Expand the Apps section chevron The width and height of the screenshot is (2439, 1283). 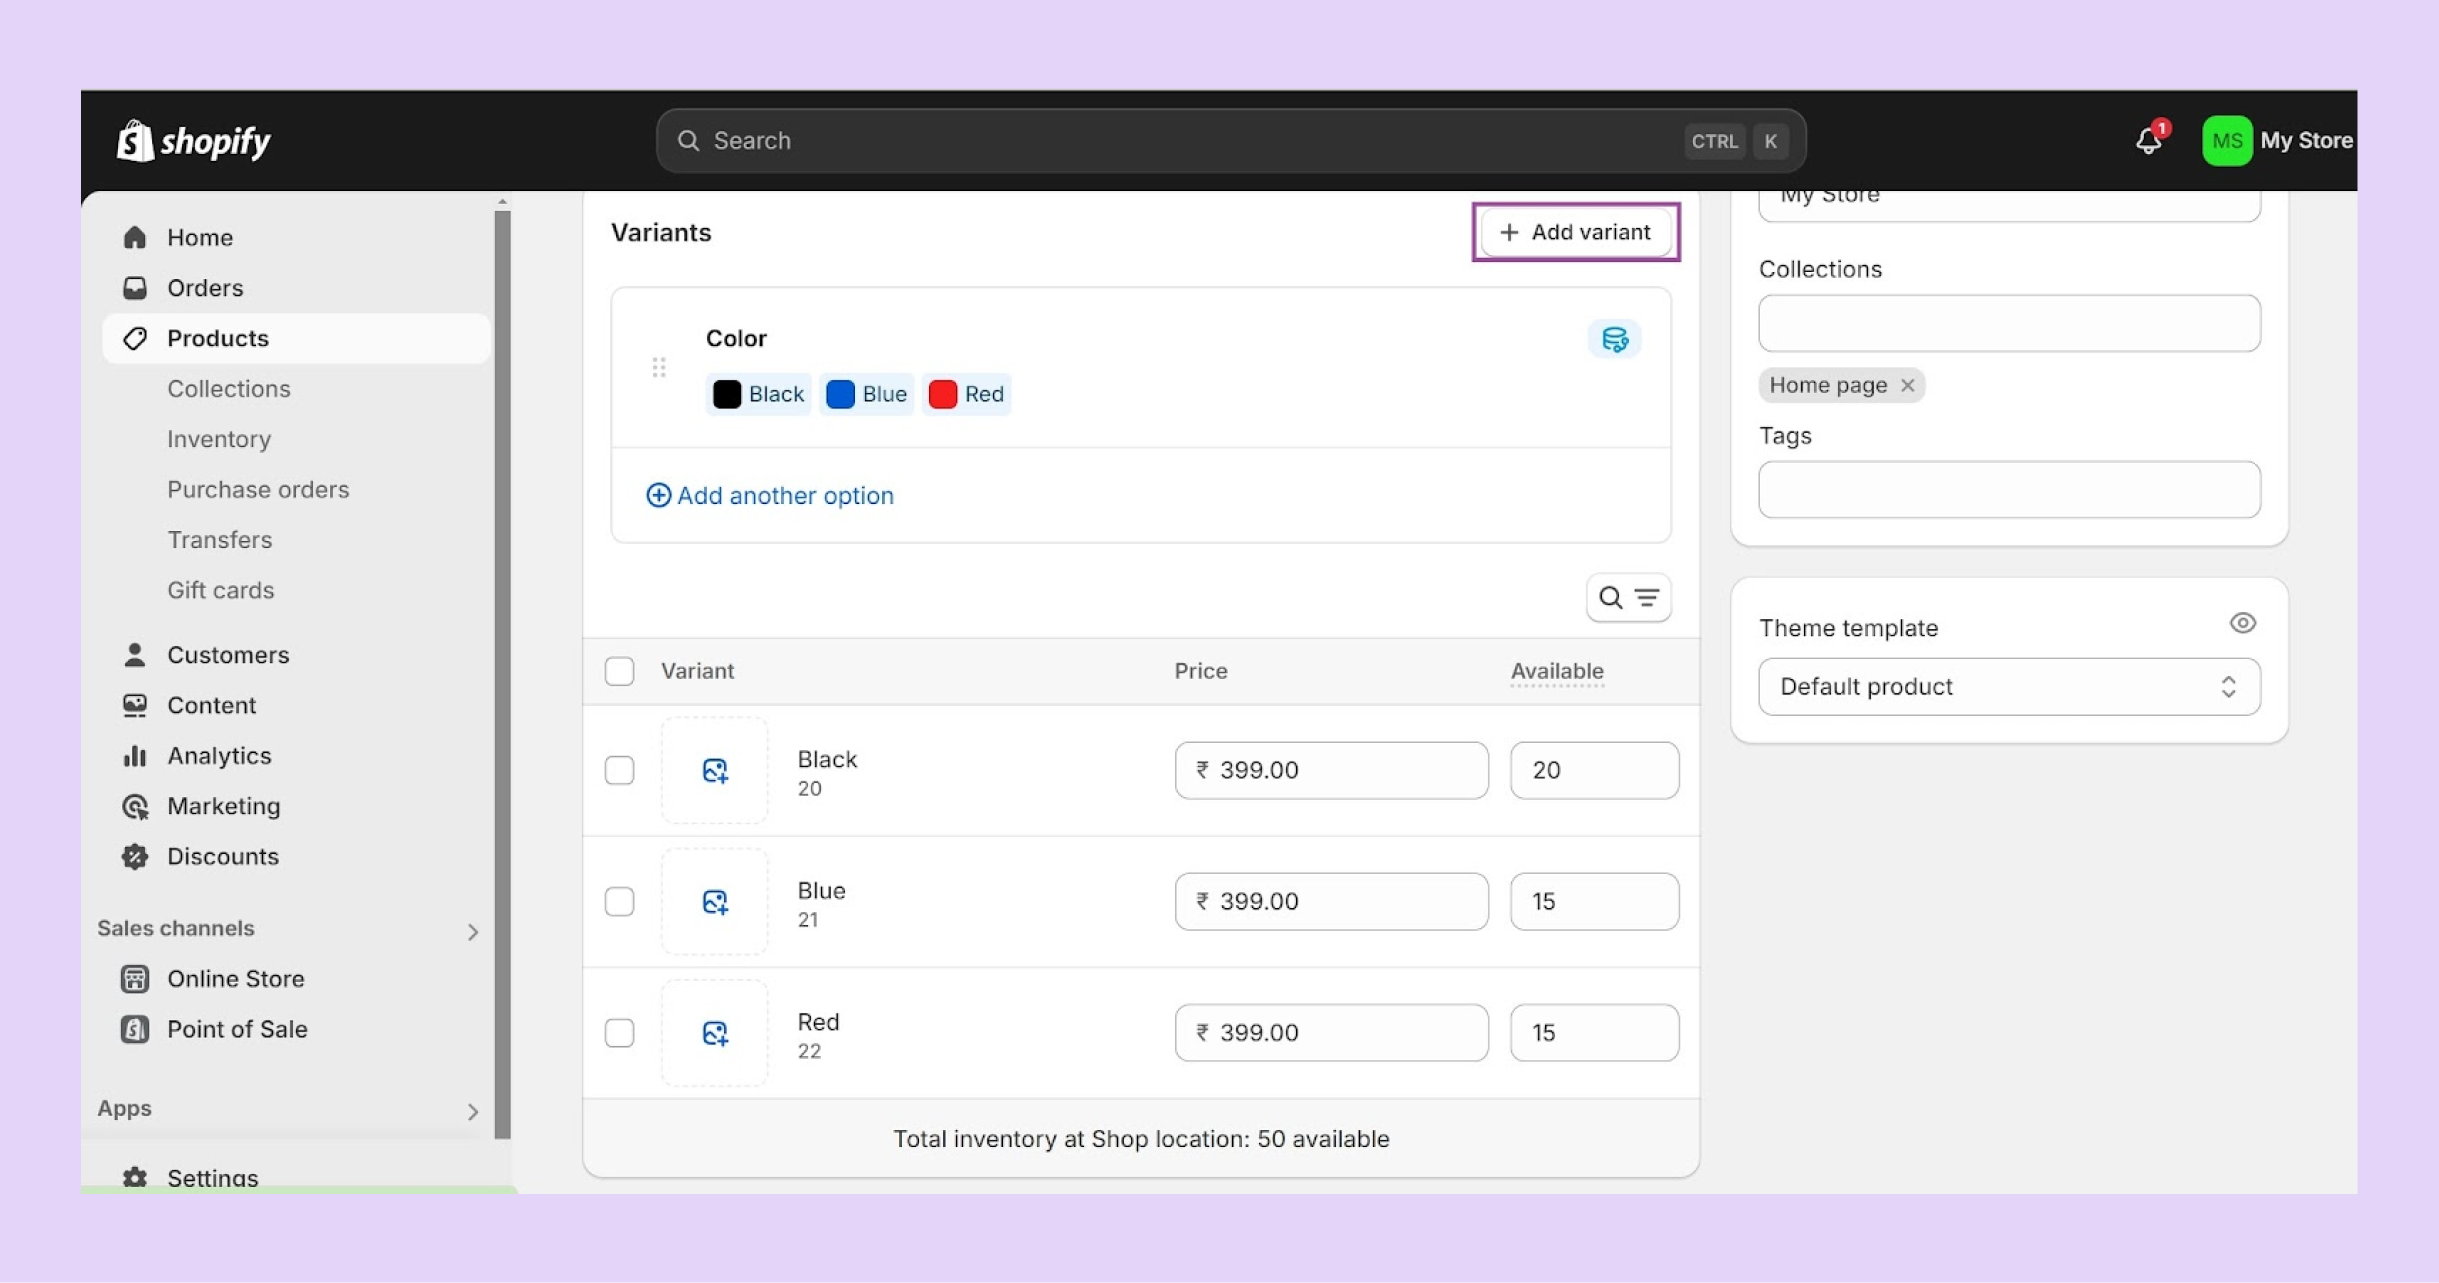coord(472,1111)
